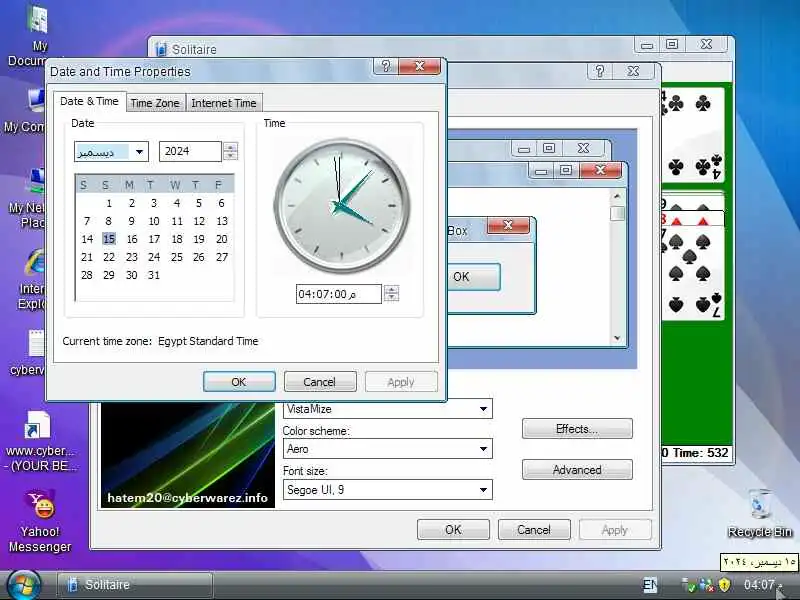This screenshot has width=800, height=600.
Task: Click the taskbar clock showing 04:07
Action: click(759, 585)
